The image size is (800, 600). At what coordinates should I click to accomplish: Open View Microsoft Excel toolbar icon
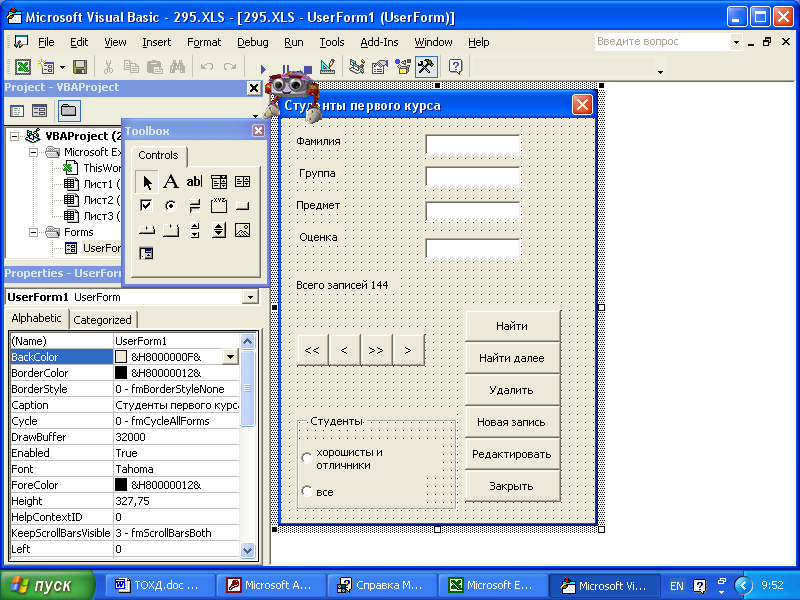click(23, 66)
